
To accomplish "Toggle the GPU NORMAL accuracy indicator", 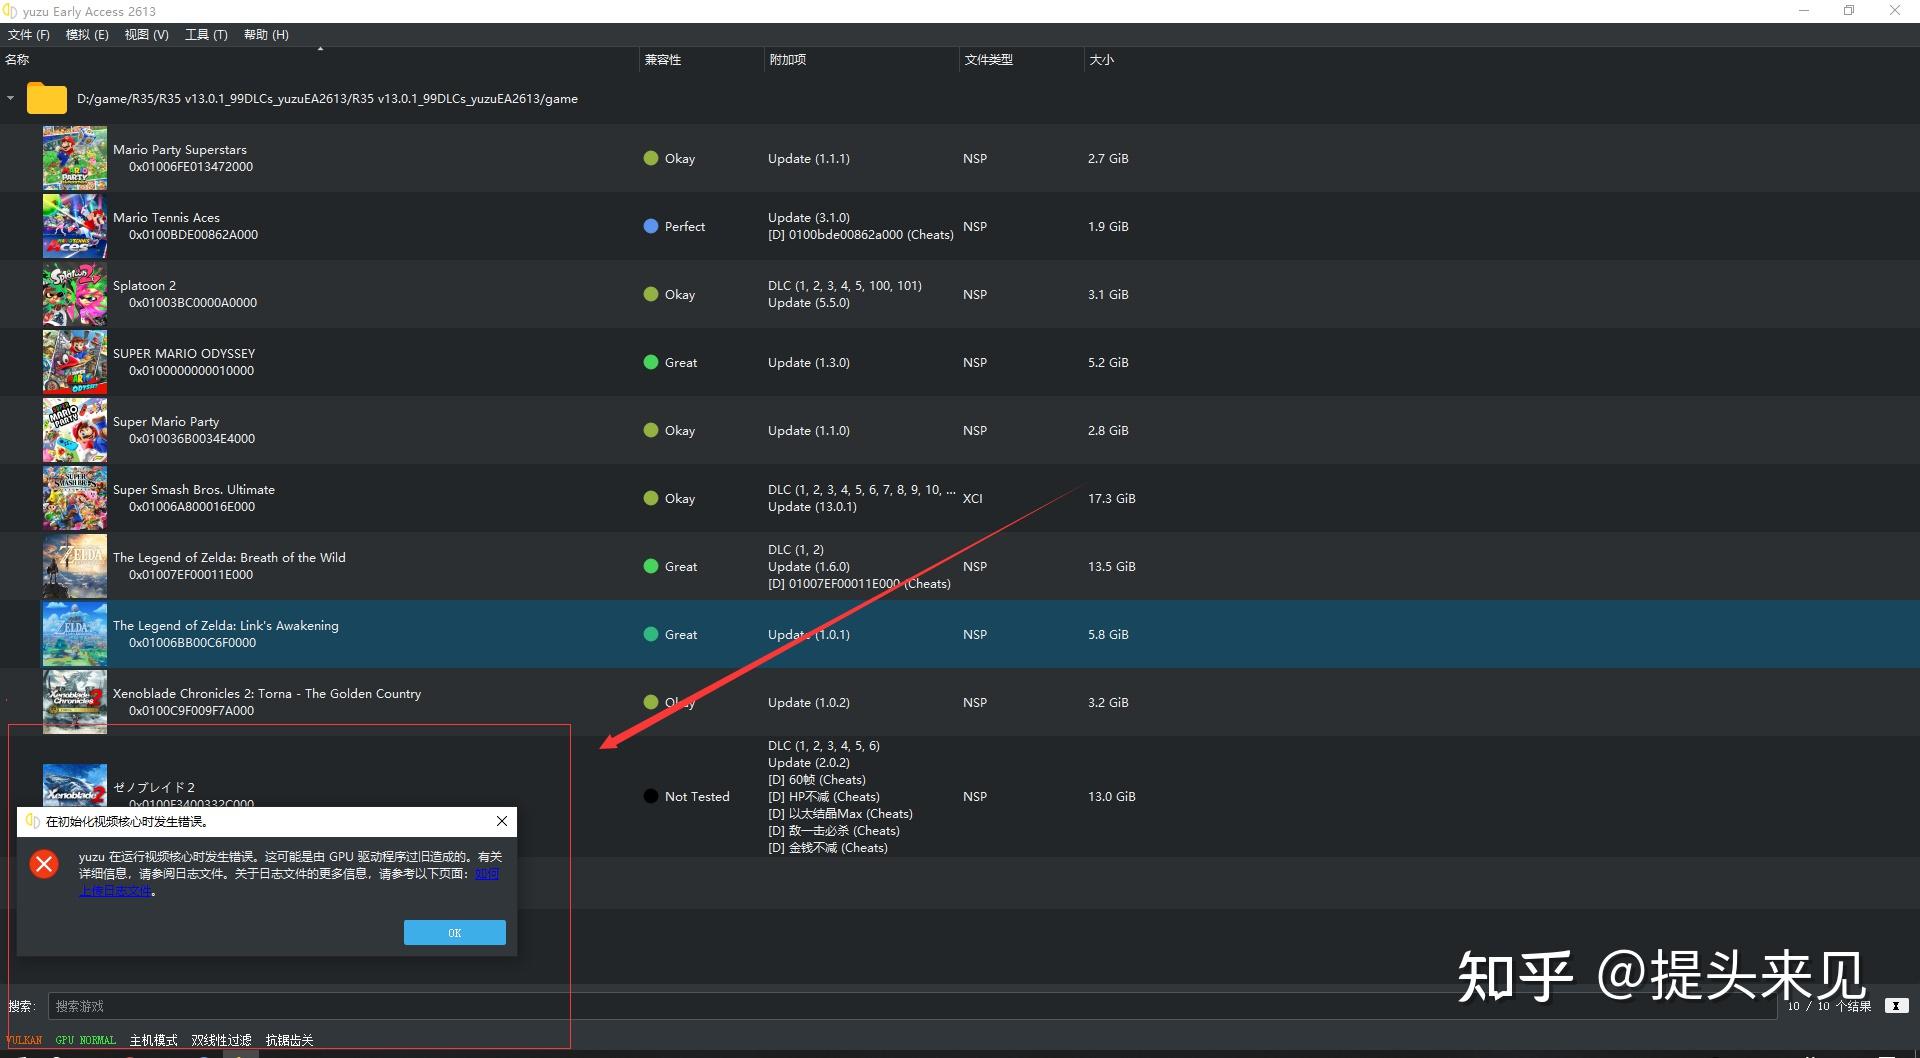I will tap(86, 1040).
